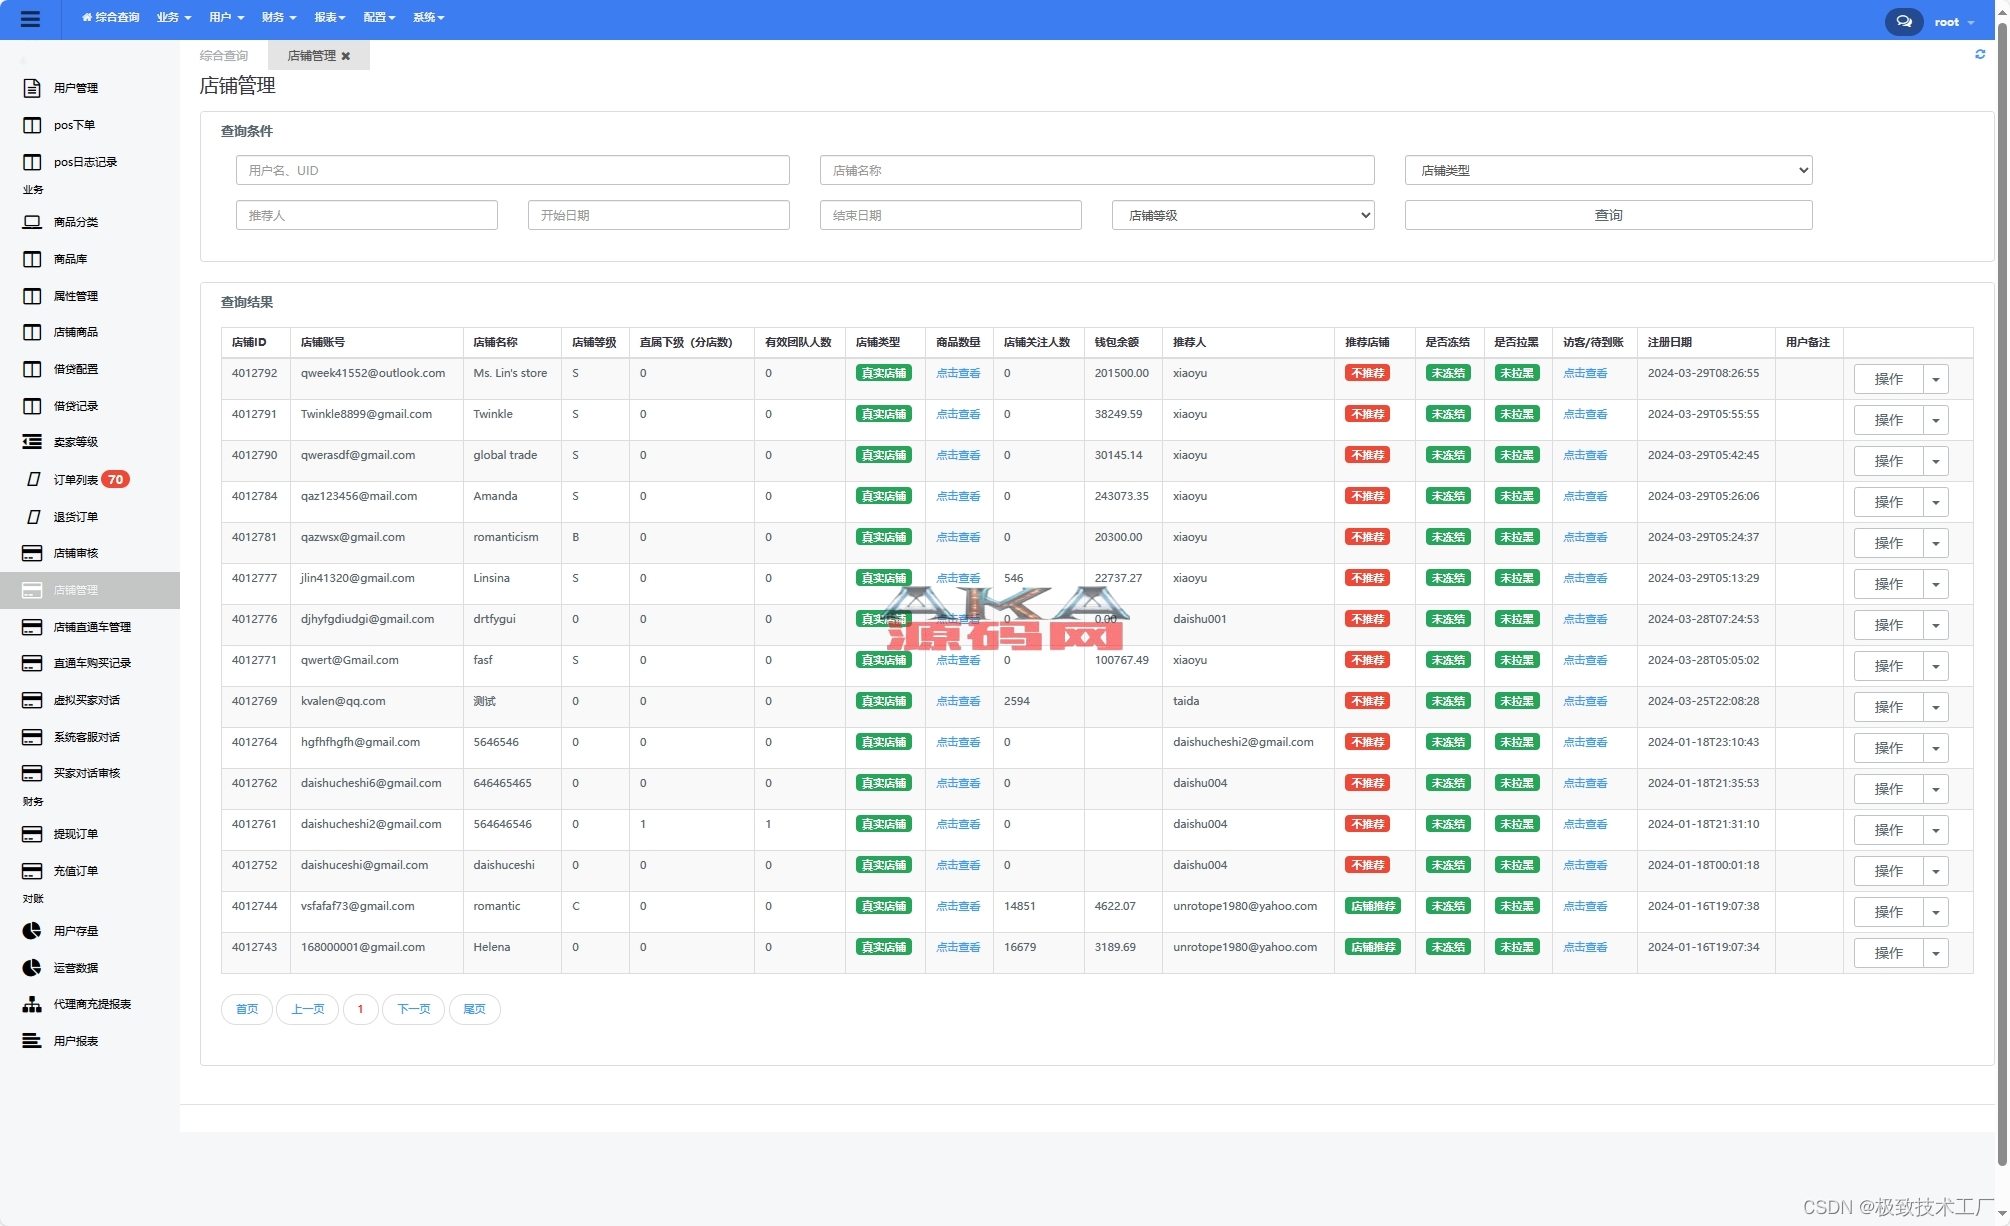Click the hamburger menu icon
2010x1226 pixels.
point(30,19)
